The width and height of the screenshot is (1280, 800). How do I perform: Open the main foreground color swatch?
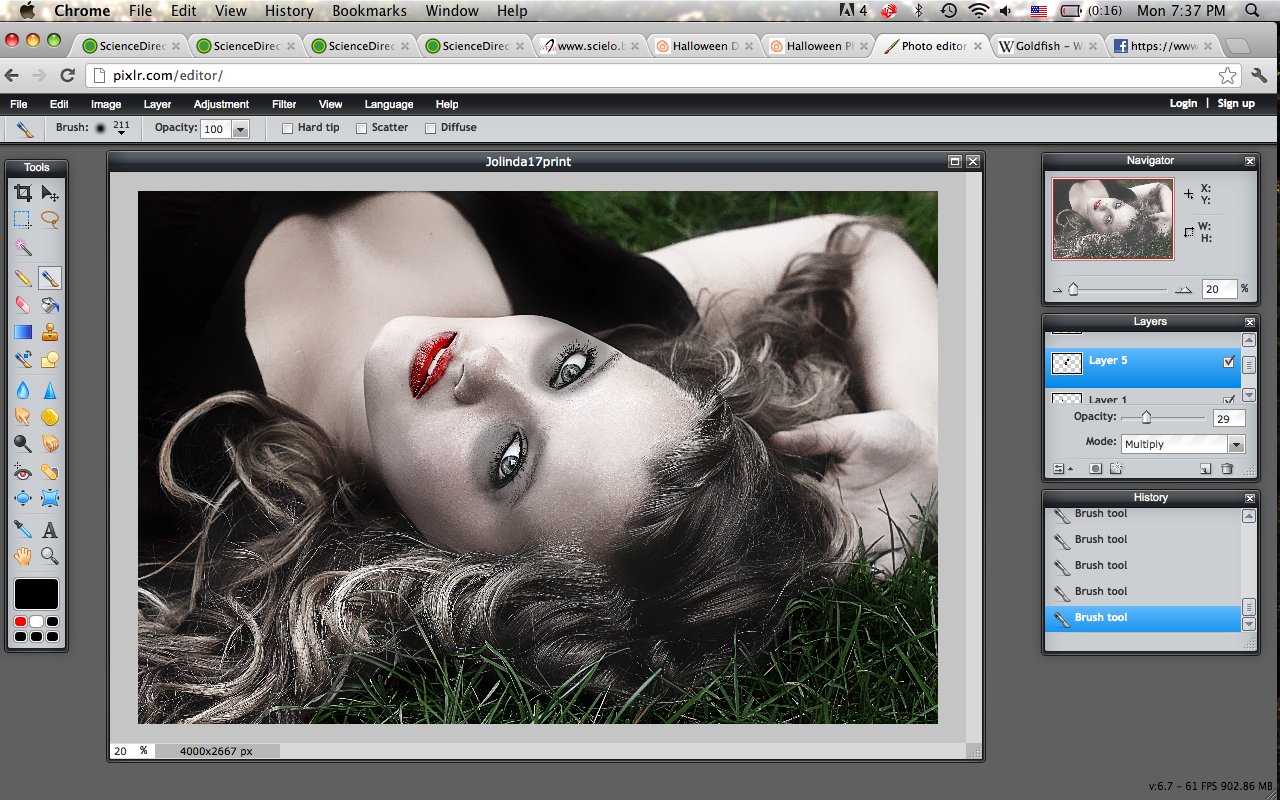click(36, 594)
